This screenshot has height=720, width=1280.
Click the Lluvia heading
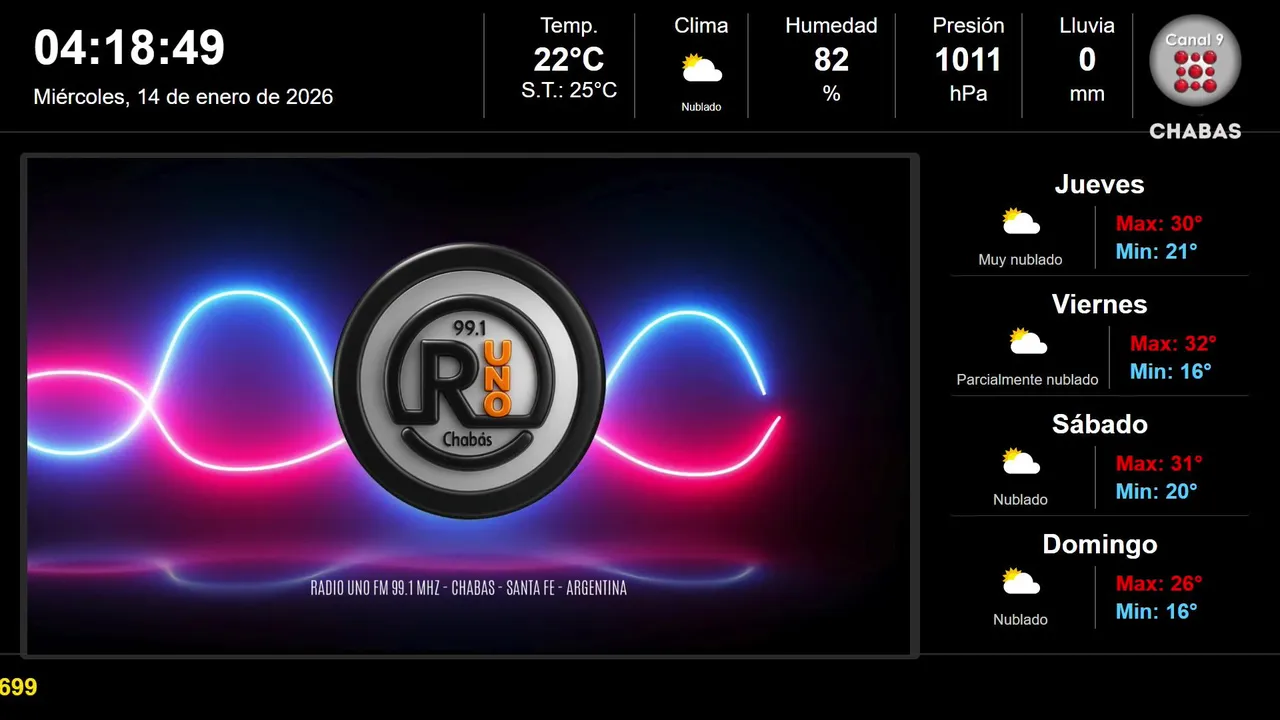(1087, 26)
